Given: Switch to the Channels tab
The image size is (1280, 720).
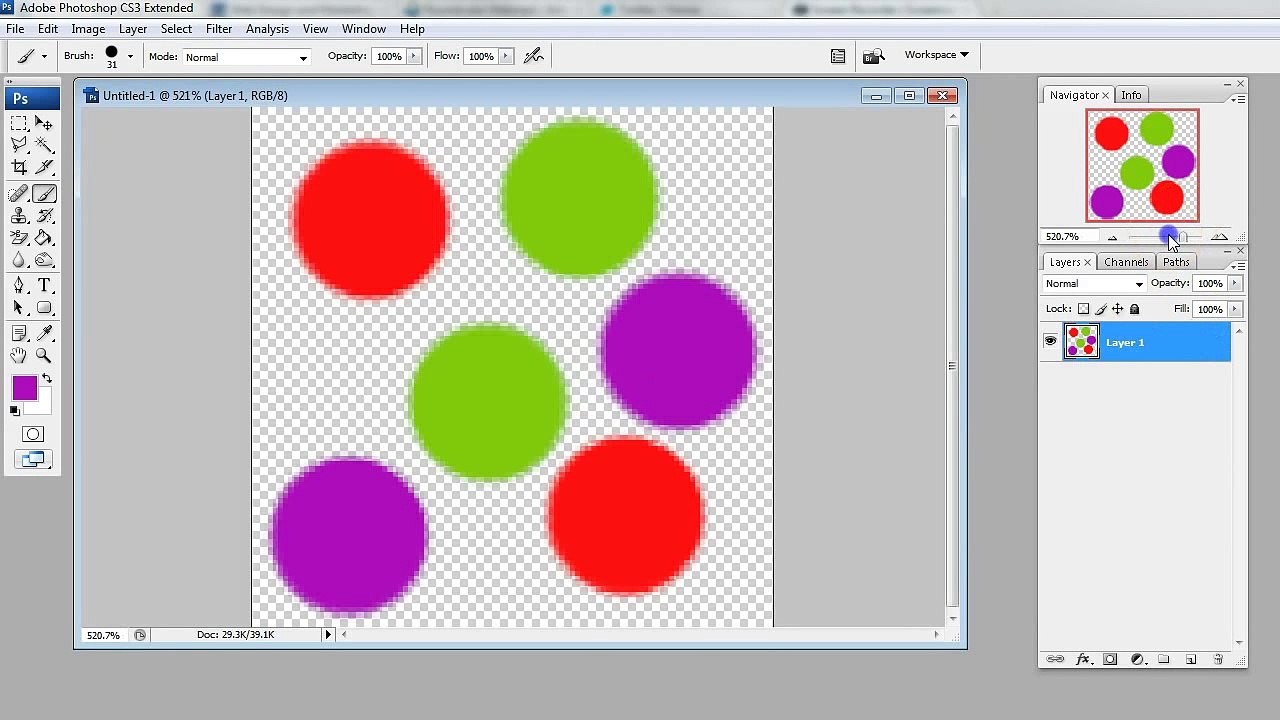Looking at the screenshot, I should pyautogui.click(x=1126, y=262).
